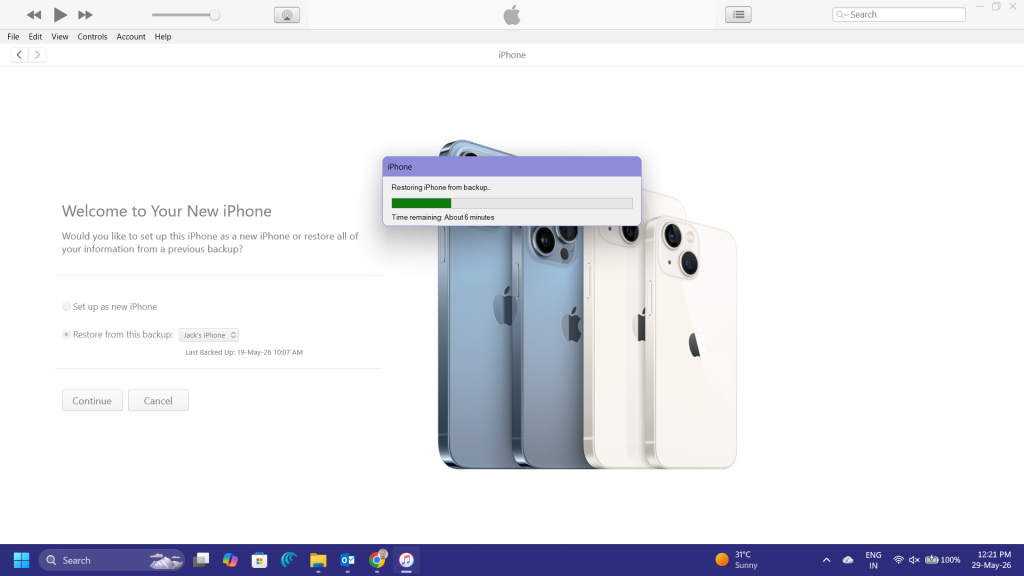Viewport: 1024px width, 576px height.
Task: Open the View menu
Action: click(x=59, y=37)
